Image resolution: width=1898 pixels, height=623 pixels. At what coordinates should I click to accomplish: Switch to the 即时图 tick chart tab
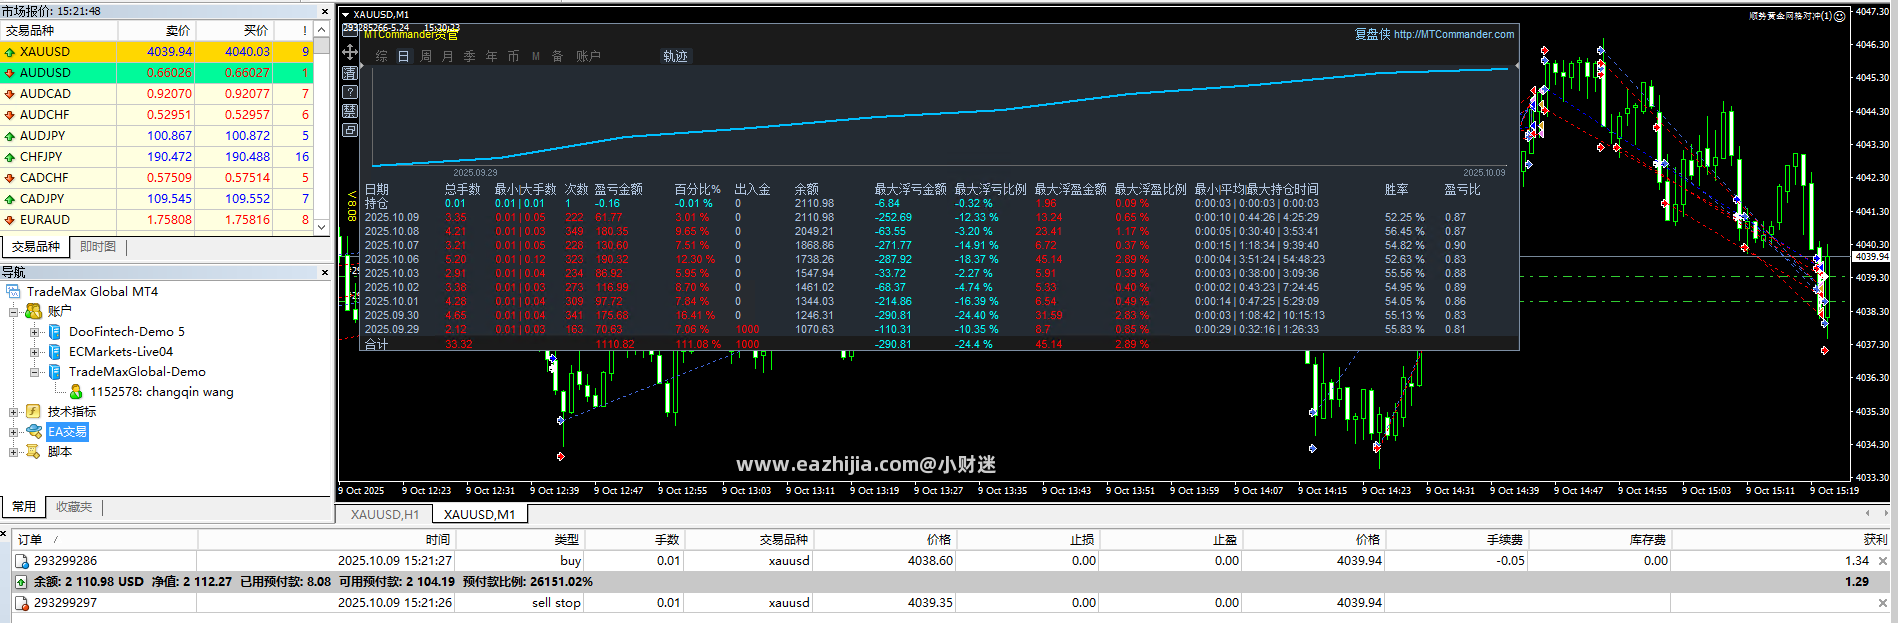coord(98,246)
